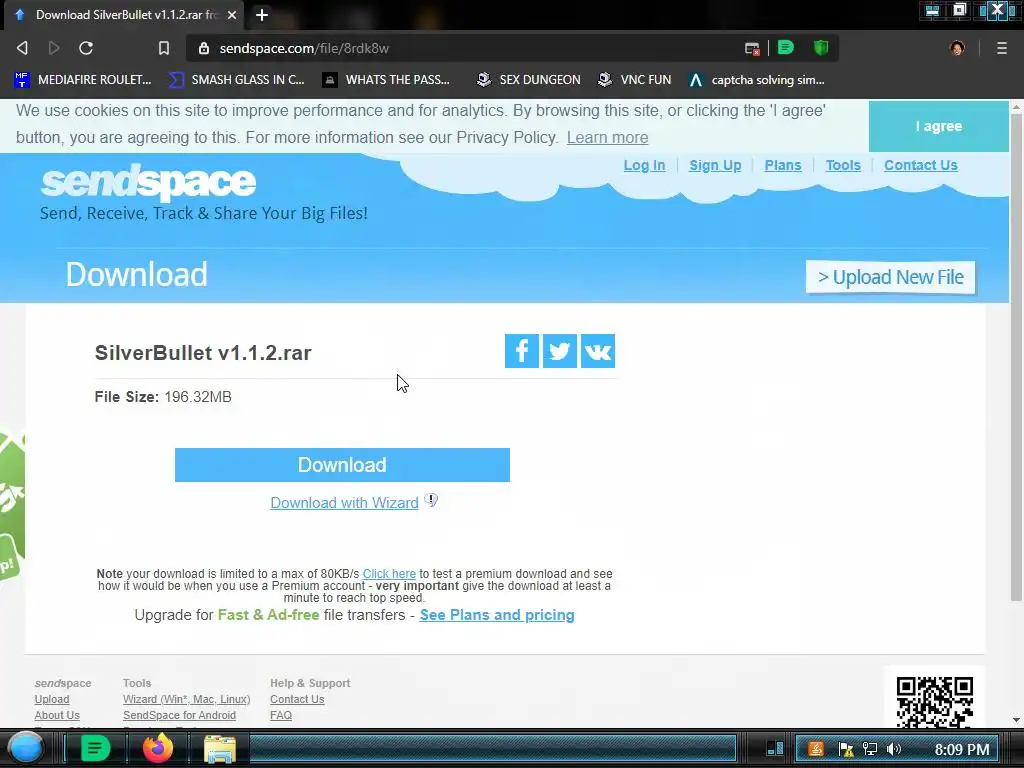Click the Sign Up link
This screenshot has height=768, width=1024.
(x=715, y=165)
